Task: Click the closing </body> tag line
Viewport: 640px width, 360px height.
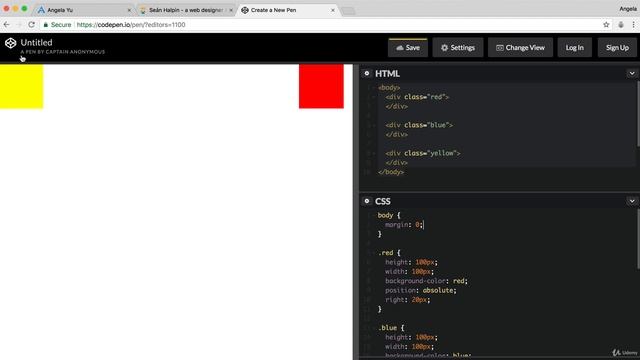Action: pyautogui.click(x=391, y=172)
